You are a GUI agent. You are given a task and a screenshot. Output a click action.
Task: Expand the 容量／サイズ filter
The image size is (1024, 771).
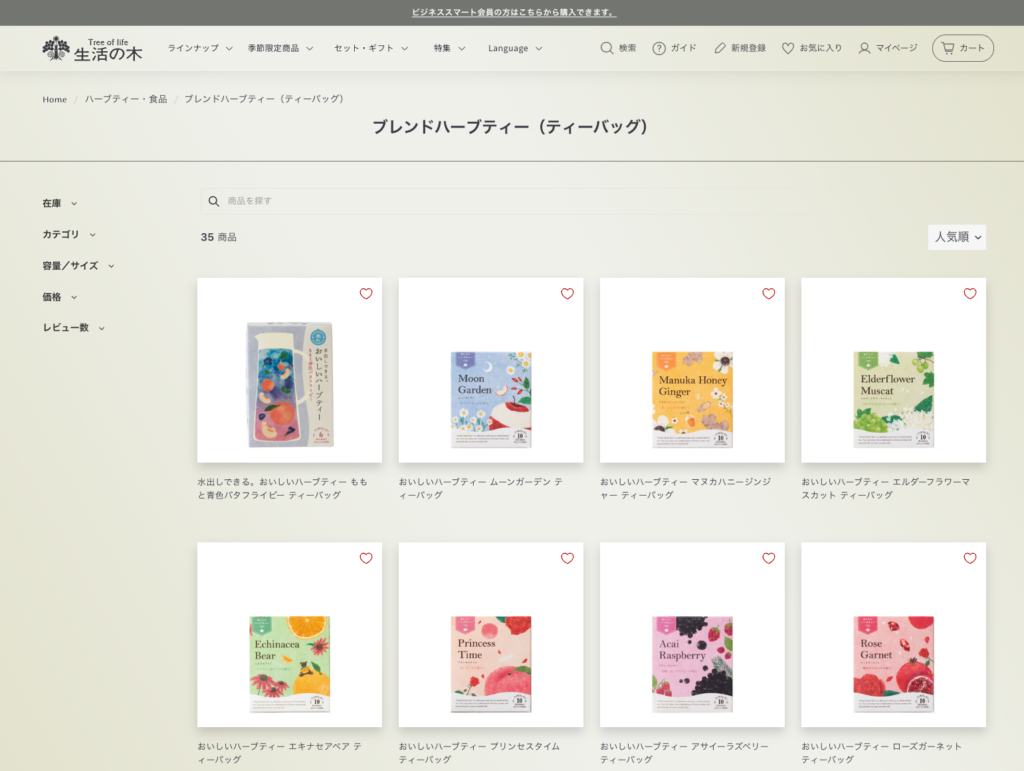click(78, 266)
